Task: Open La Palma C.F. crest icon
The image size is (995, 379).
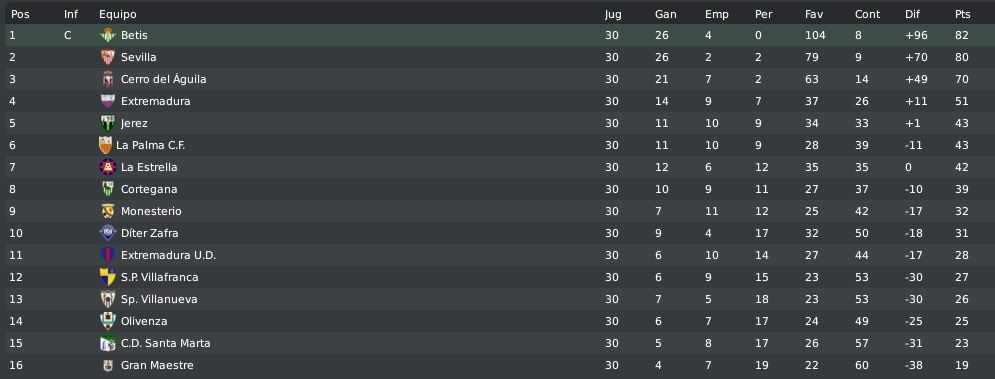Action: click(x=105, y=145)
